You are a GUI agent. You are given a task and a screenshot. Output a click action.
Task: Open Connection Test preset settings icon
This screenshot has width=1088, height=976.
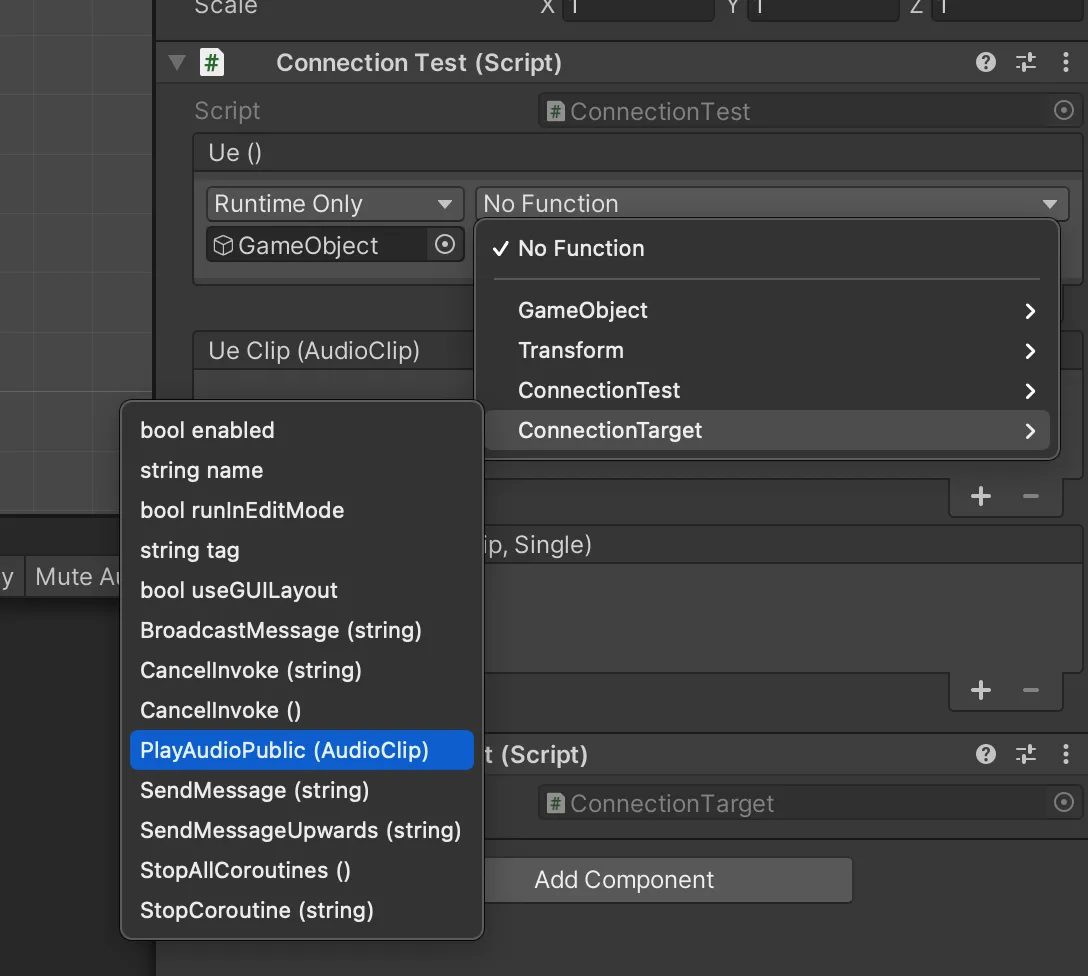click(1026, 63)
